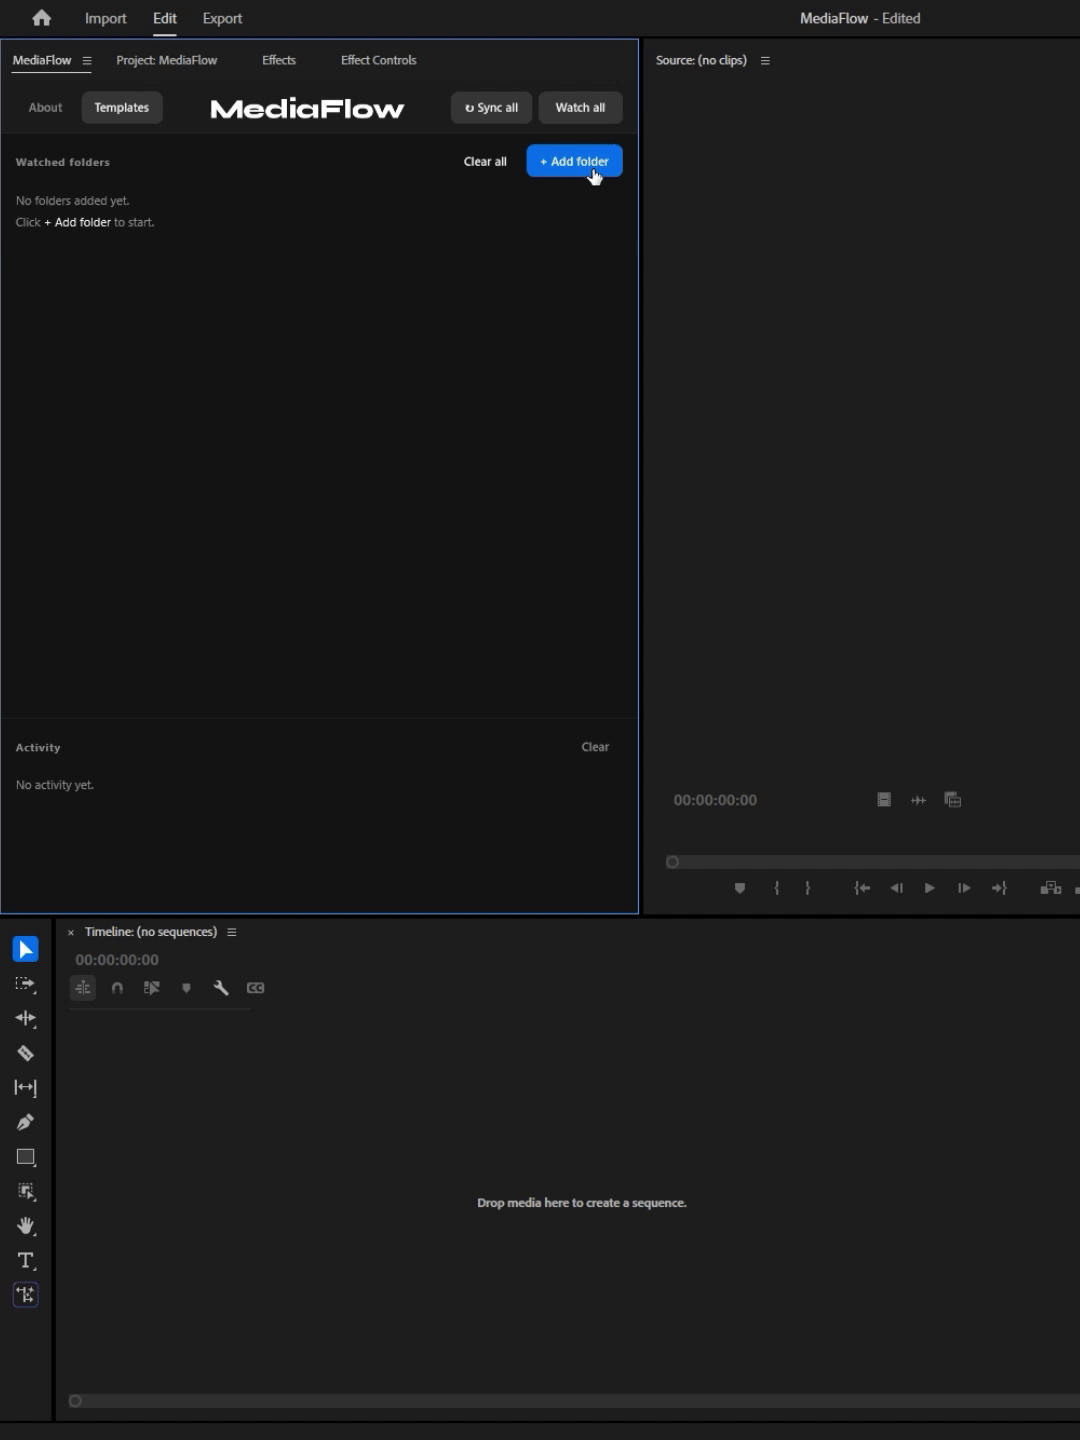Click the MediaFlow logo
The image size is (1080, 1440).
[x=307, y=109]
